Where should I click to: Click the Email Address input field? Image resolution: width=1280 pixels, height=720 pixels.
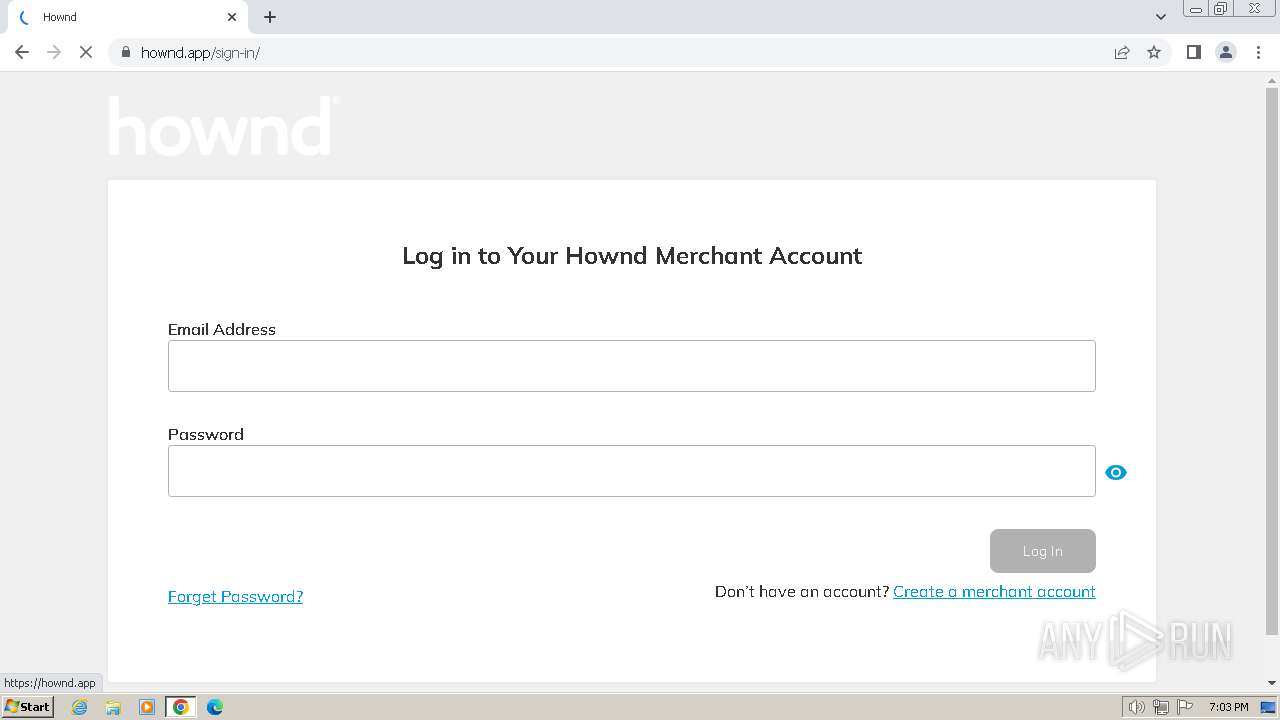coord(632,366)
